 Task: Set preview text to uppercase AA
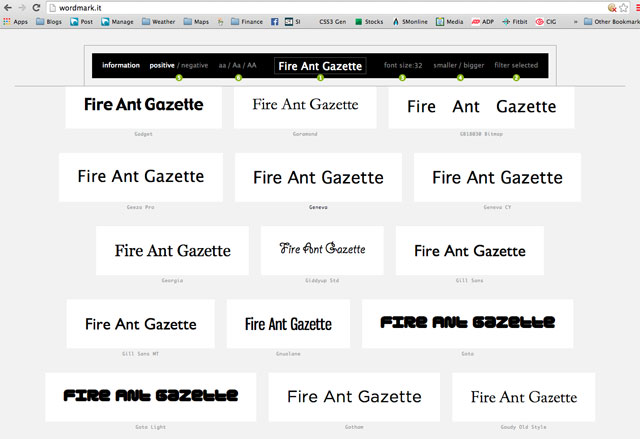coord(252,65)
